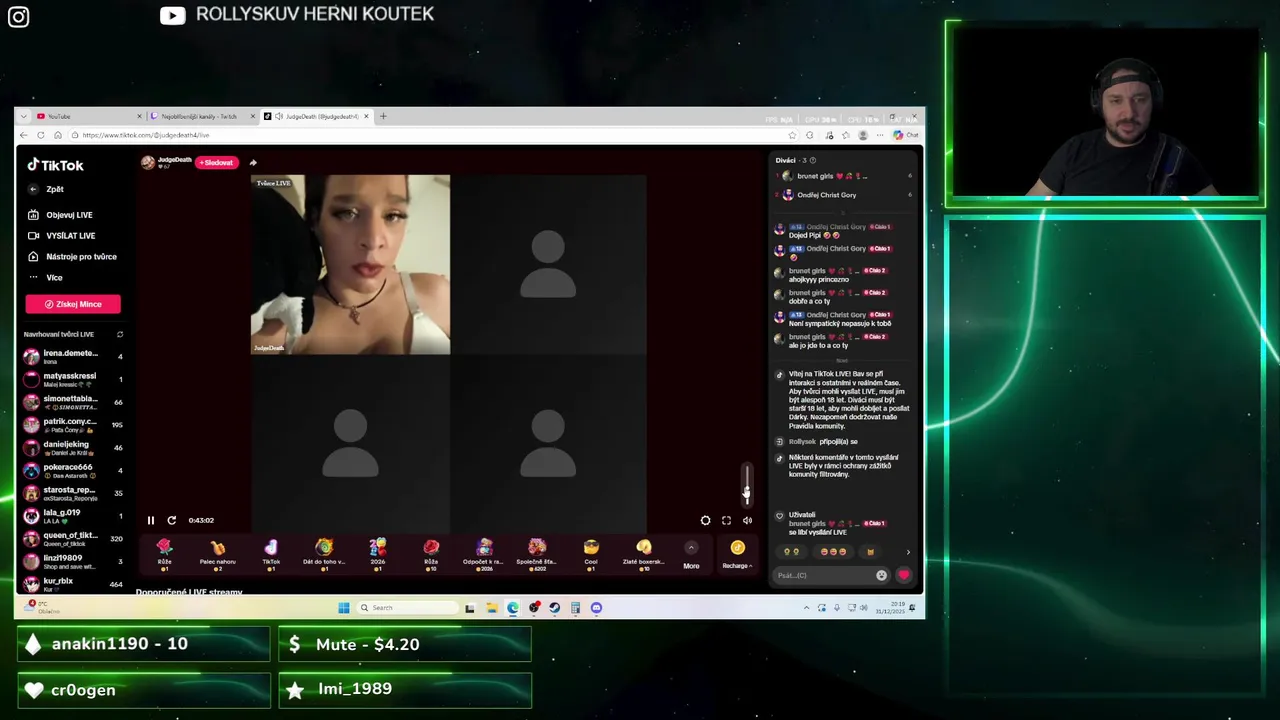The height and width of the screenshot is (720, 1280).
Task: Bookmark this page with star icon
Action: point(792,135)
